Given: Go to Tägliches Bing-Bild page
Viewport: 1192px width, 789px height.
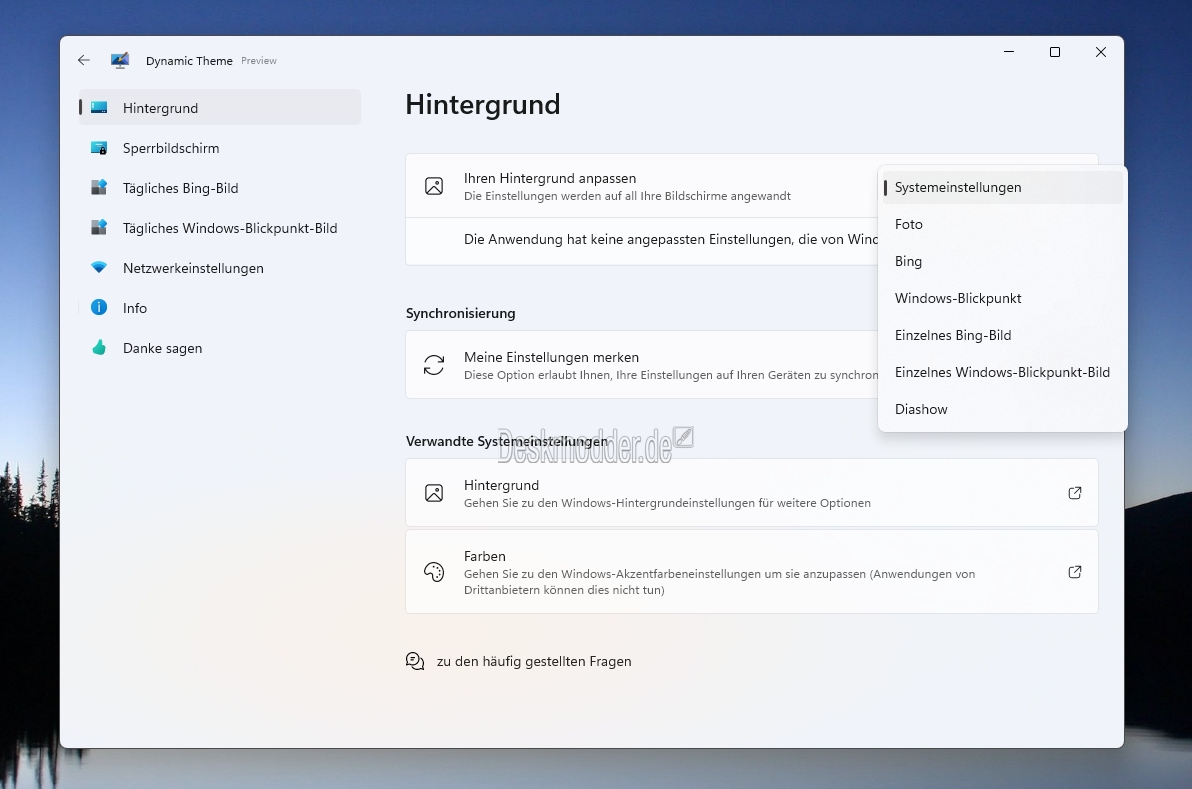Looking at the screenshot, I should [x=220, y=188].
